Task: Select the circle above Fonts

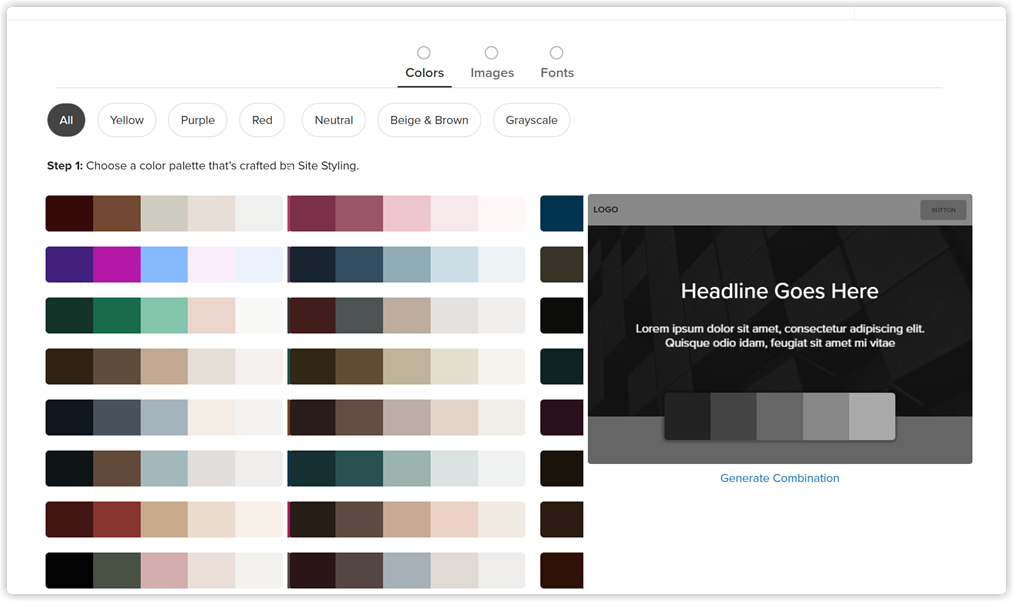Action: [556, 52]
